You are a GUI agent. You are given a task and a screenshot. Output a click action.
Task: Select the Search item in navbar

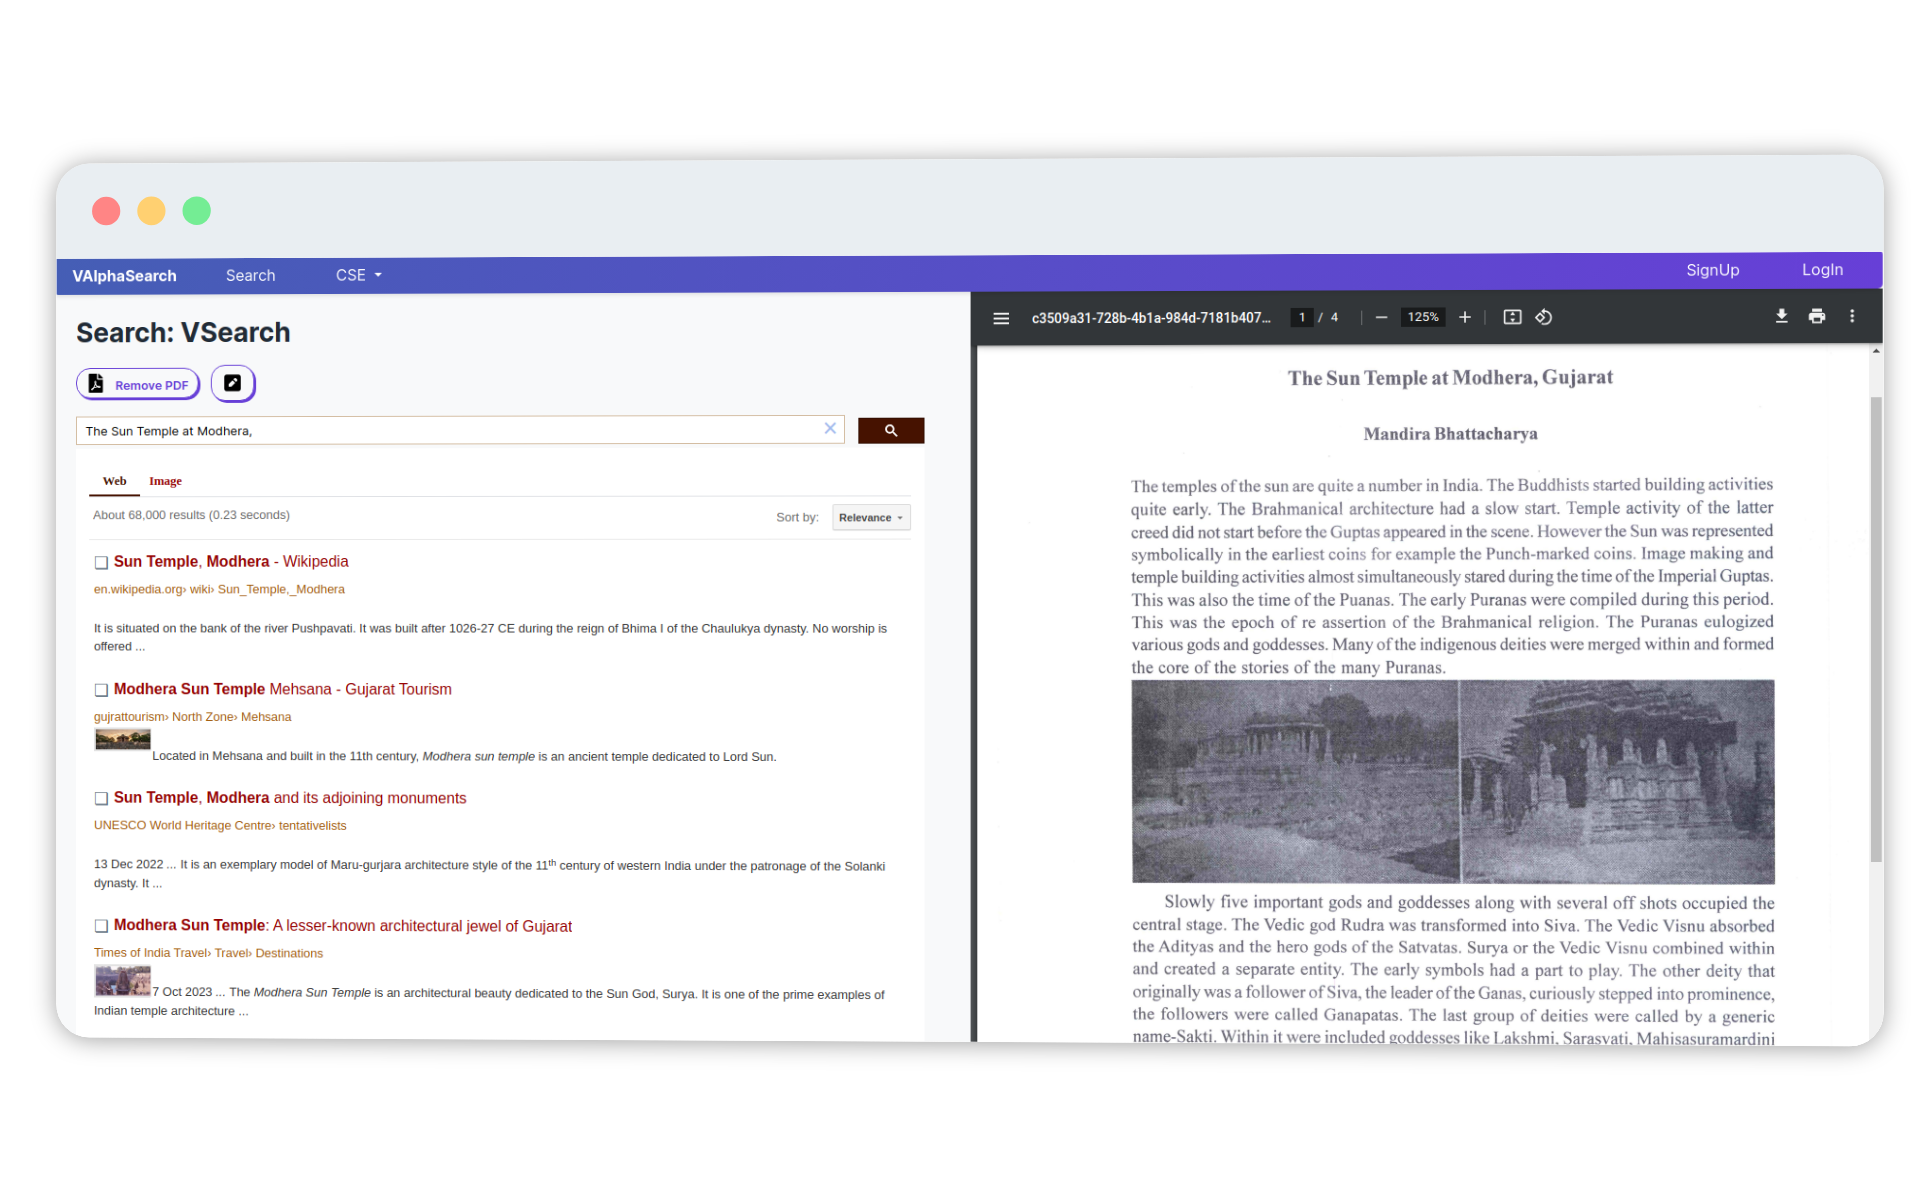[x=250, y=275]
